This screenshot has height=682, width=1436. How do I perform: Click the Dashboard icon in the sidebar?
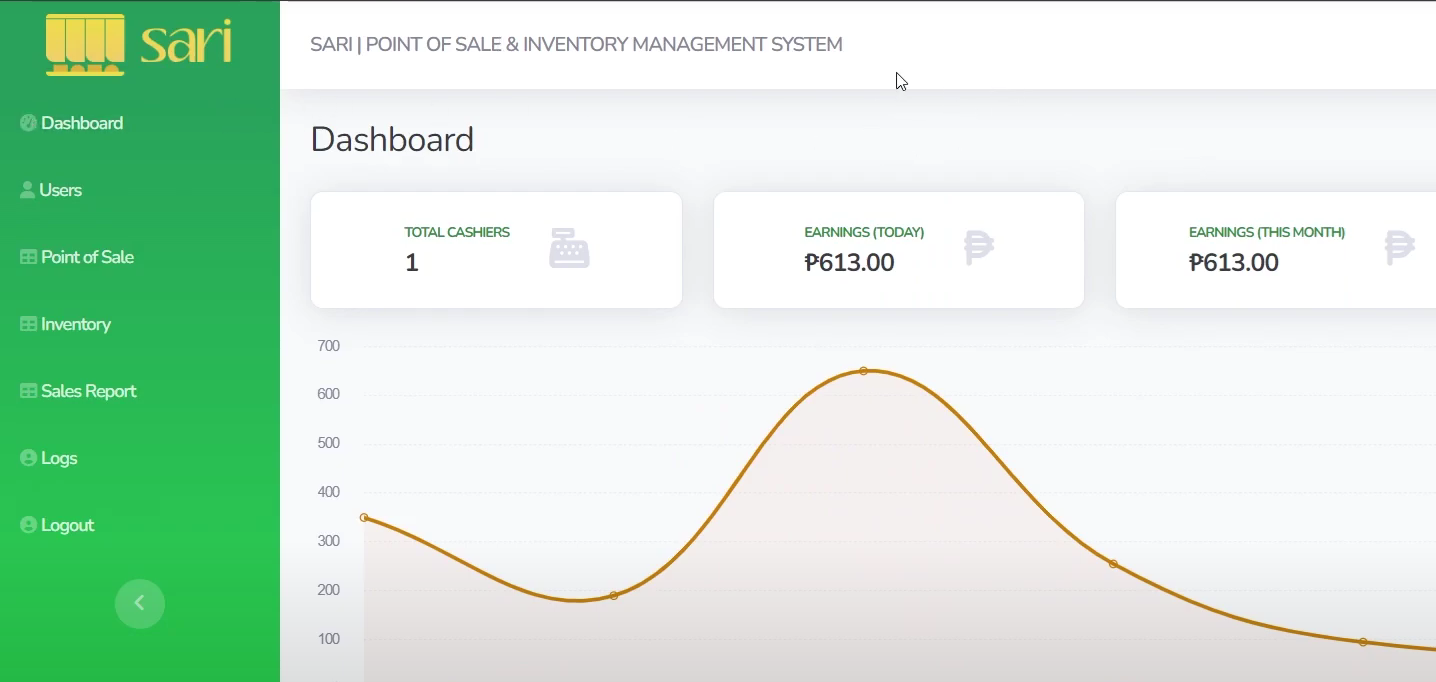27,122
